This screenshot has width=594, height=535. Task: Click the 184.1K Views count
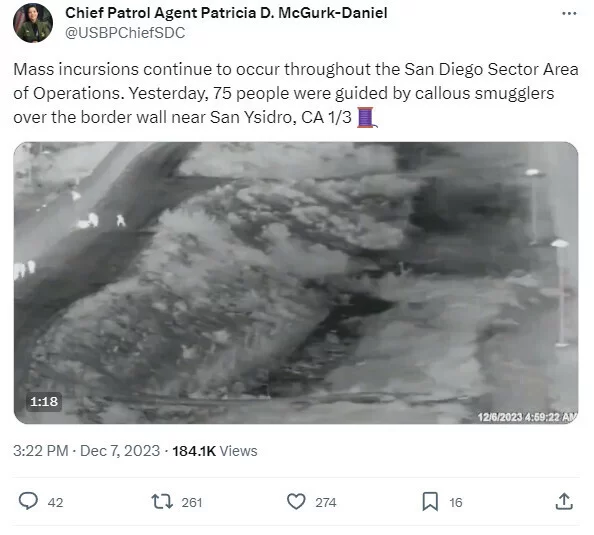(215, 451)
